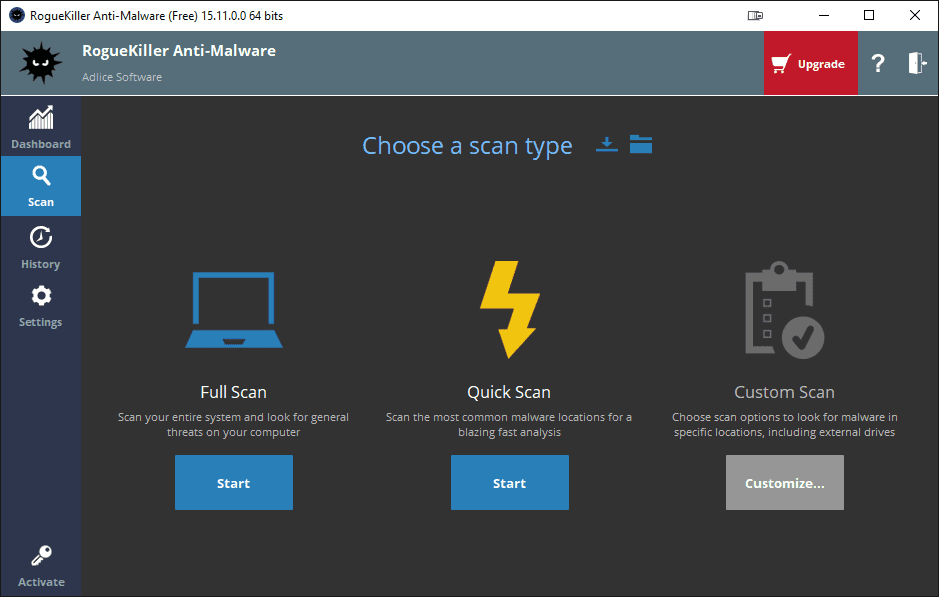Open help via the question mark icon
Image resolution: width=939 pixels, height=597 pixels.
[x=877, y=63]
